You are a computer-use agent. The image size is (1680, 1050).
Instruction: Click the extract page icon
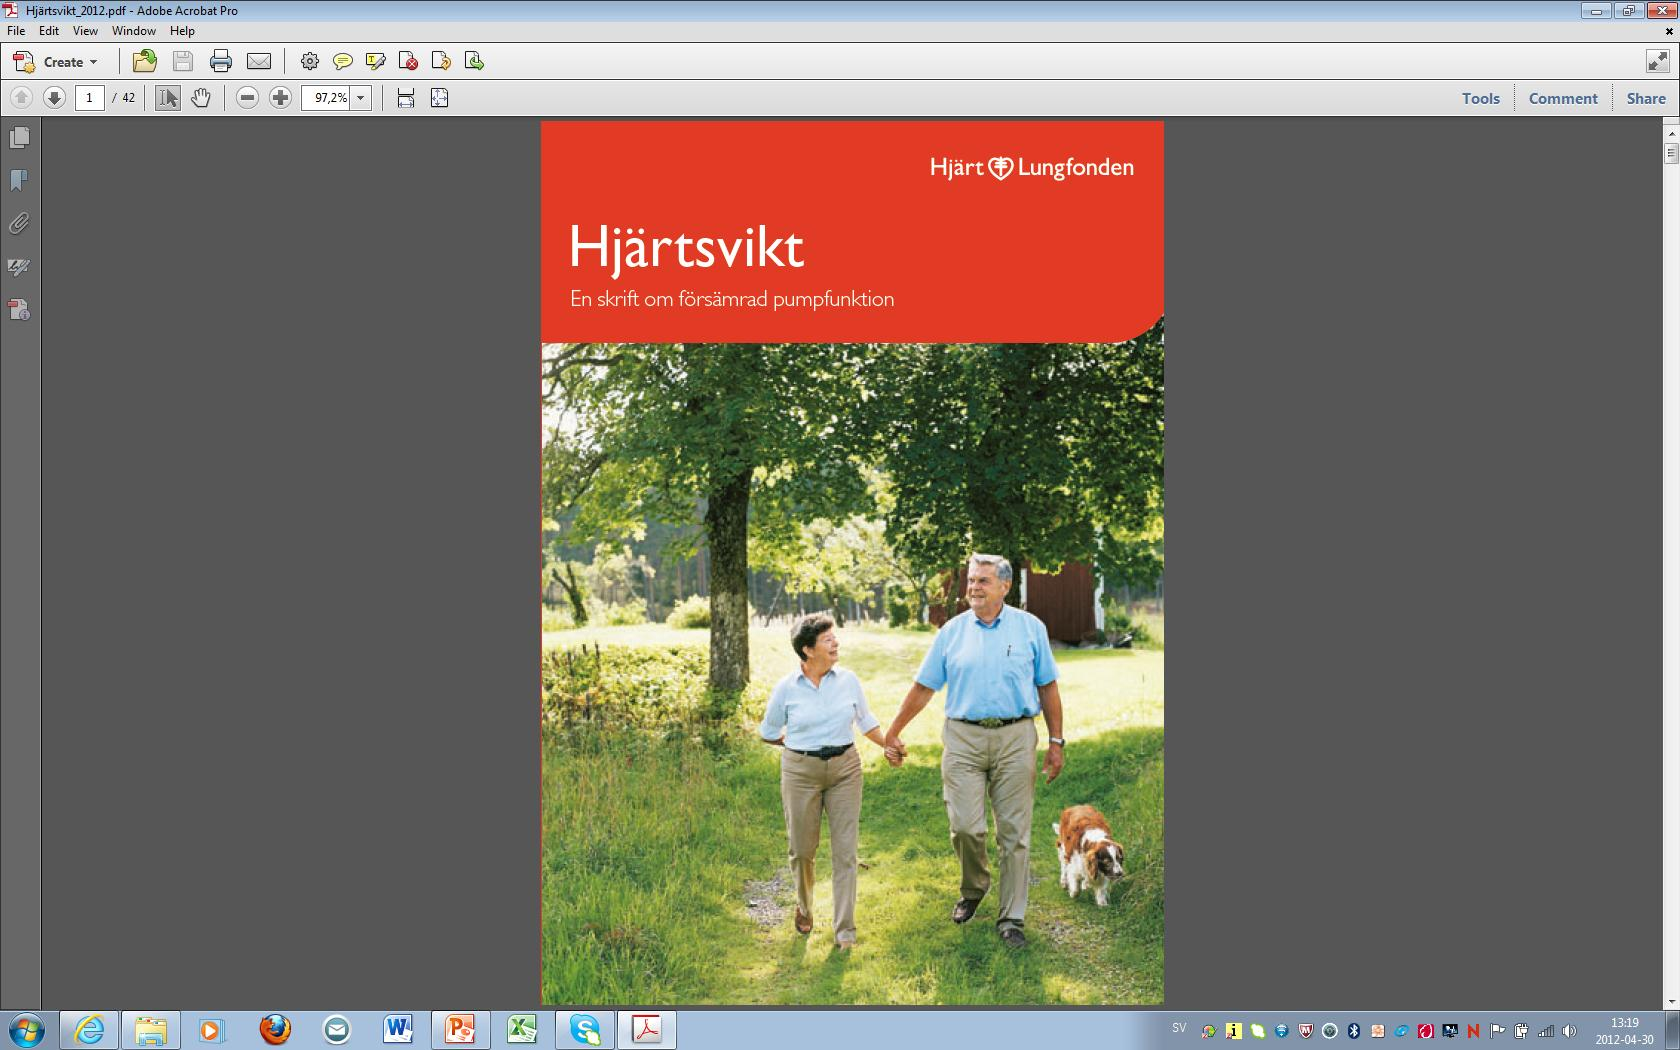point(441,62)
